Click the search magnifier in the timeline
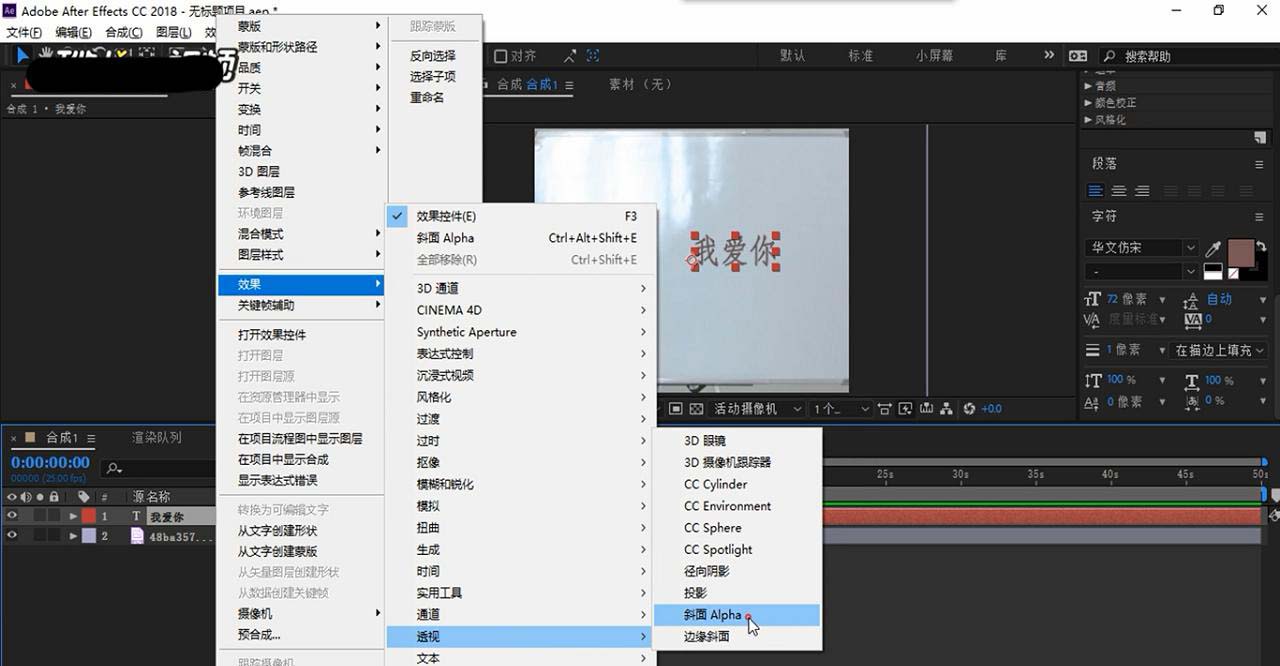The image size is (1280, 666). tap(112, 467)
